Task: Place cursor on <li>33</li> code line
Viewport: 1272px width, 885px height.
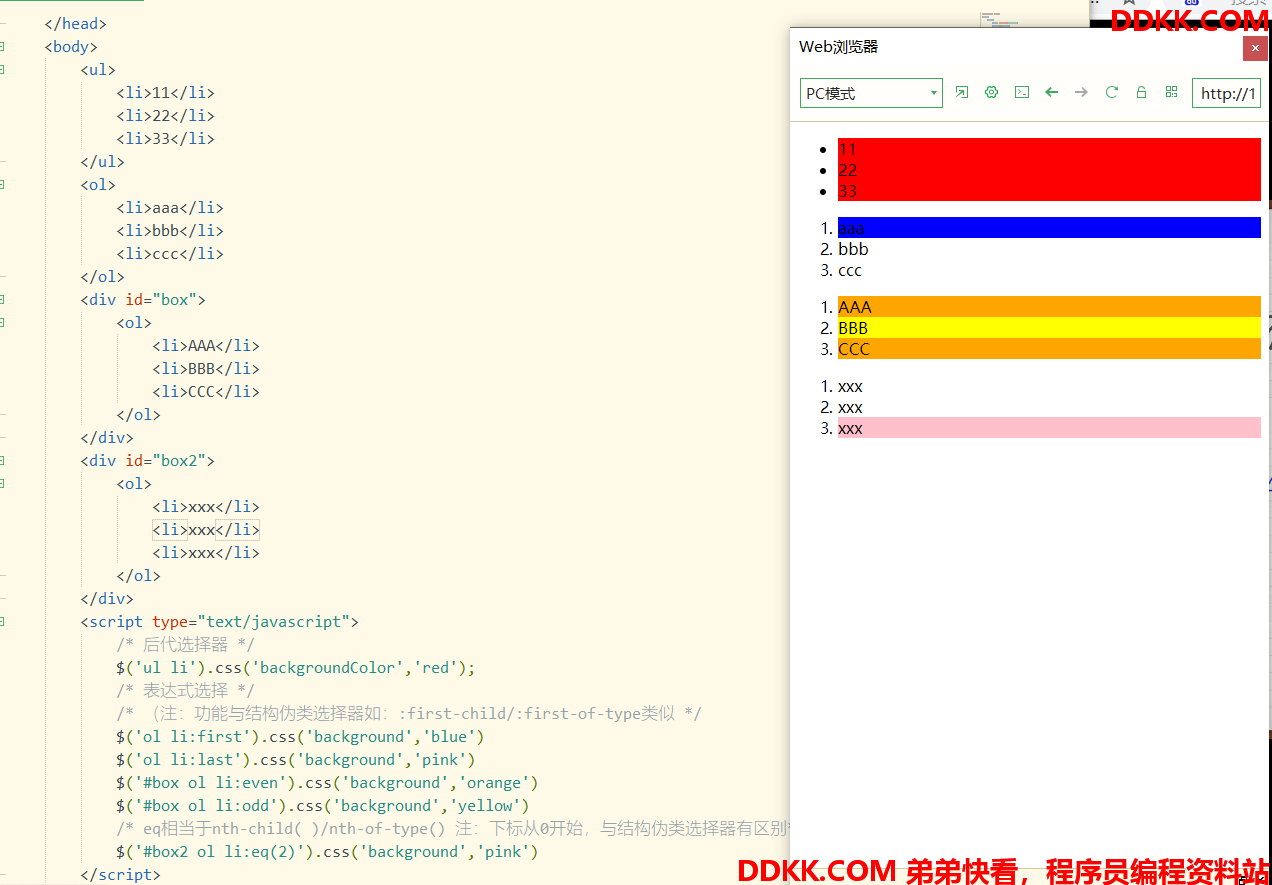Action: 165,139
